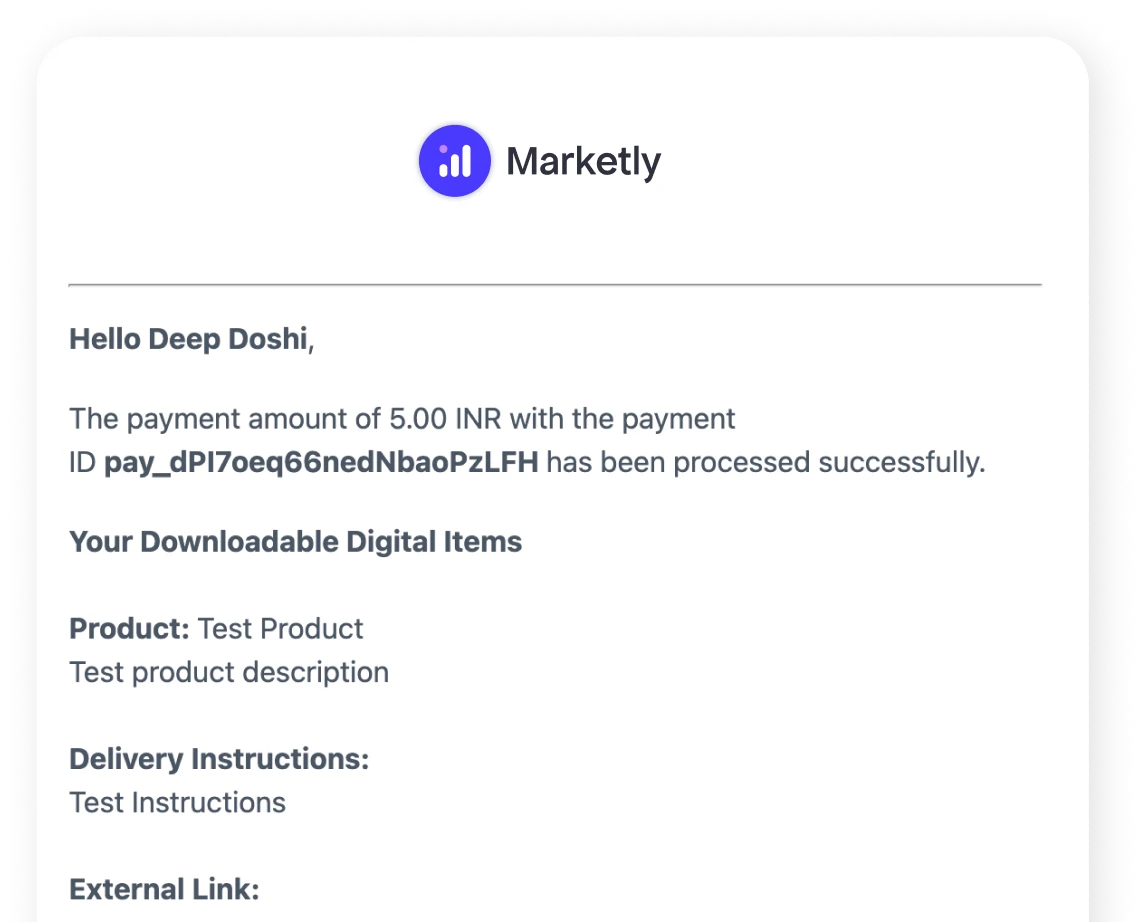Click the horizontal divider under the logo
Image resolution: width=1143 pixels, height=922 pixels.
tap(555, 285)
